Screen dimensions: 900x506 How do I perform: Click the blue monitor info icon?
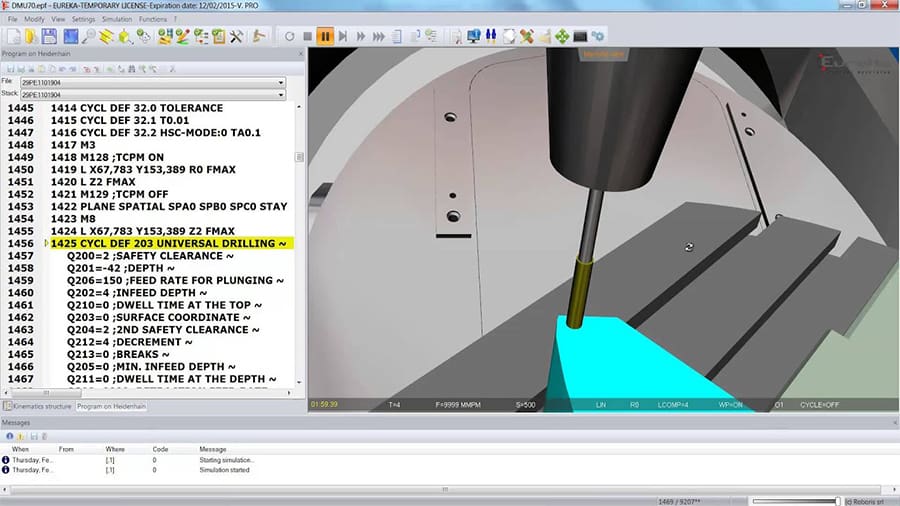coord(474,37)
